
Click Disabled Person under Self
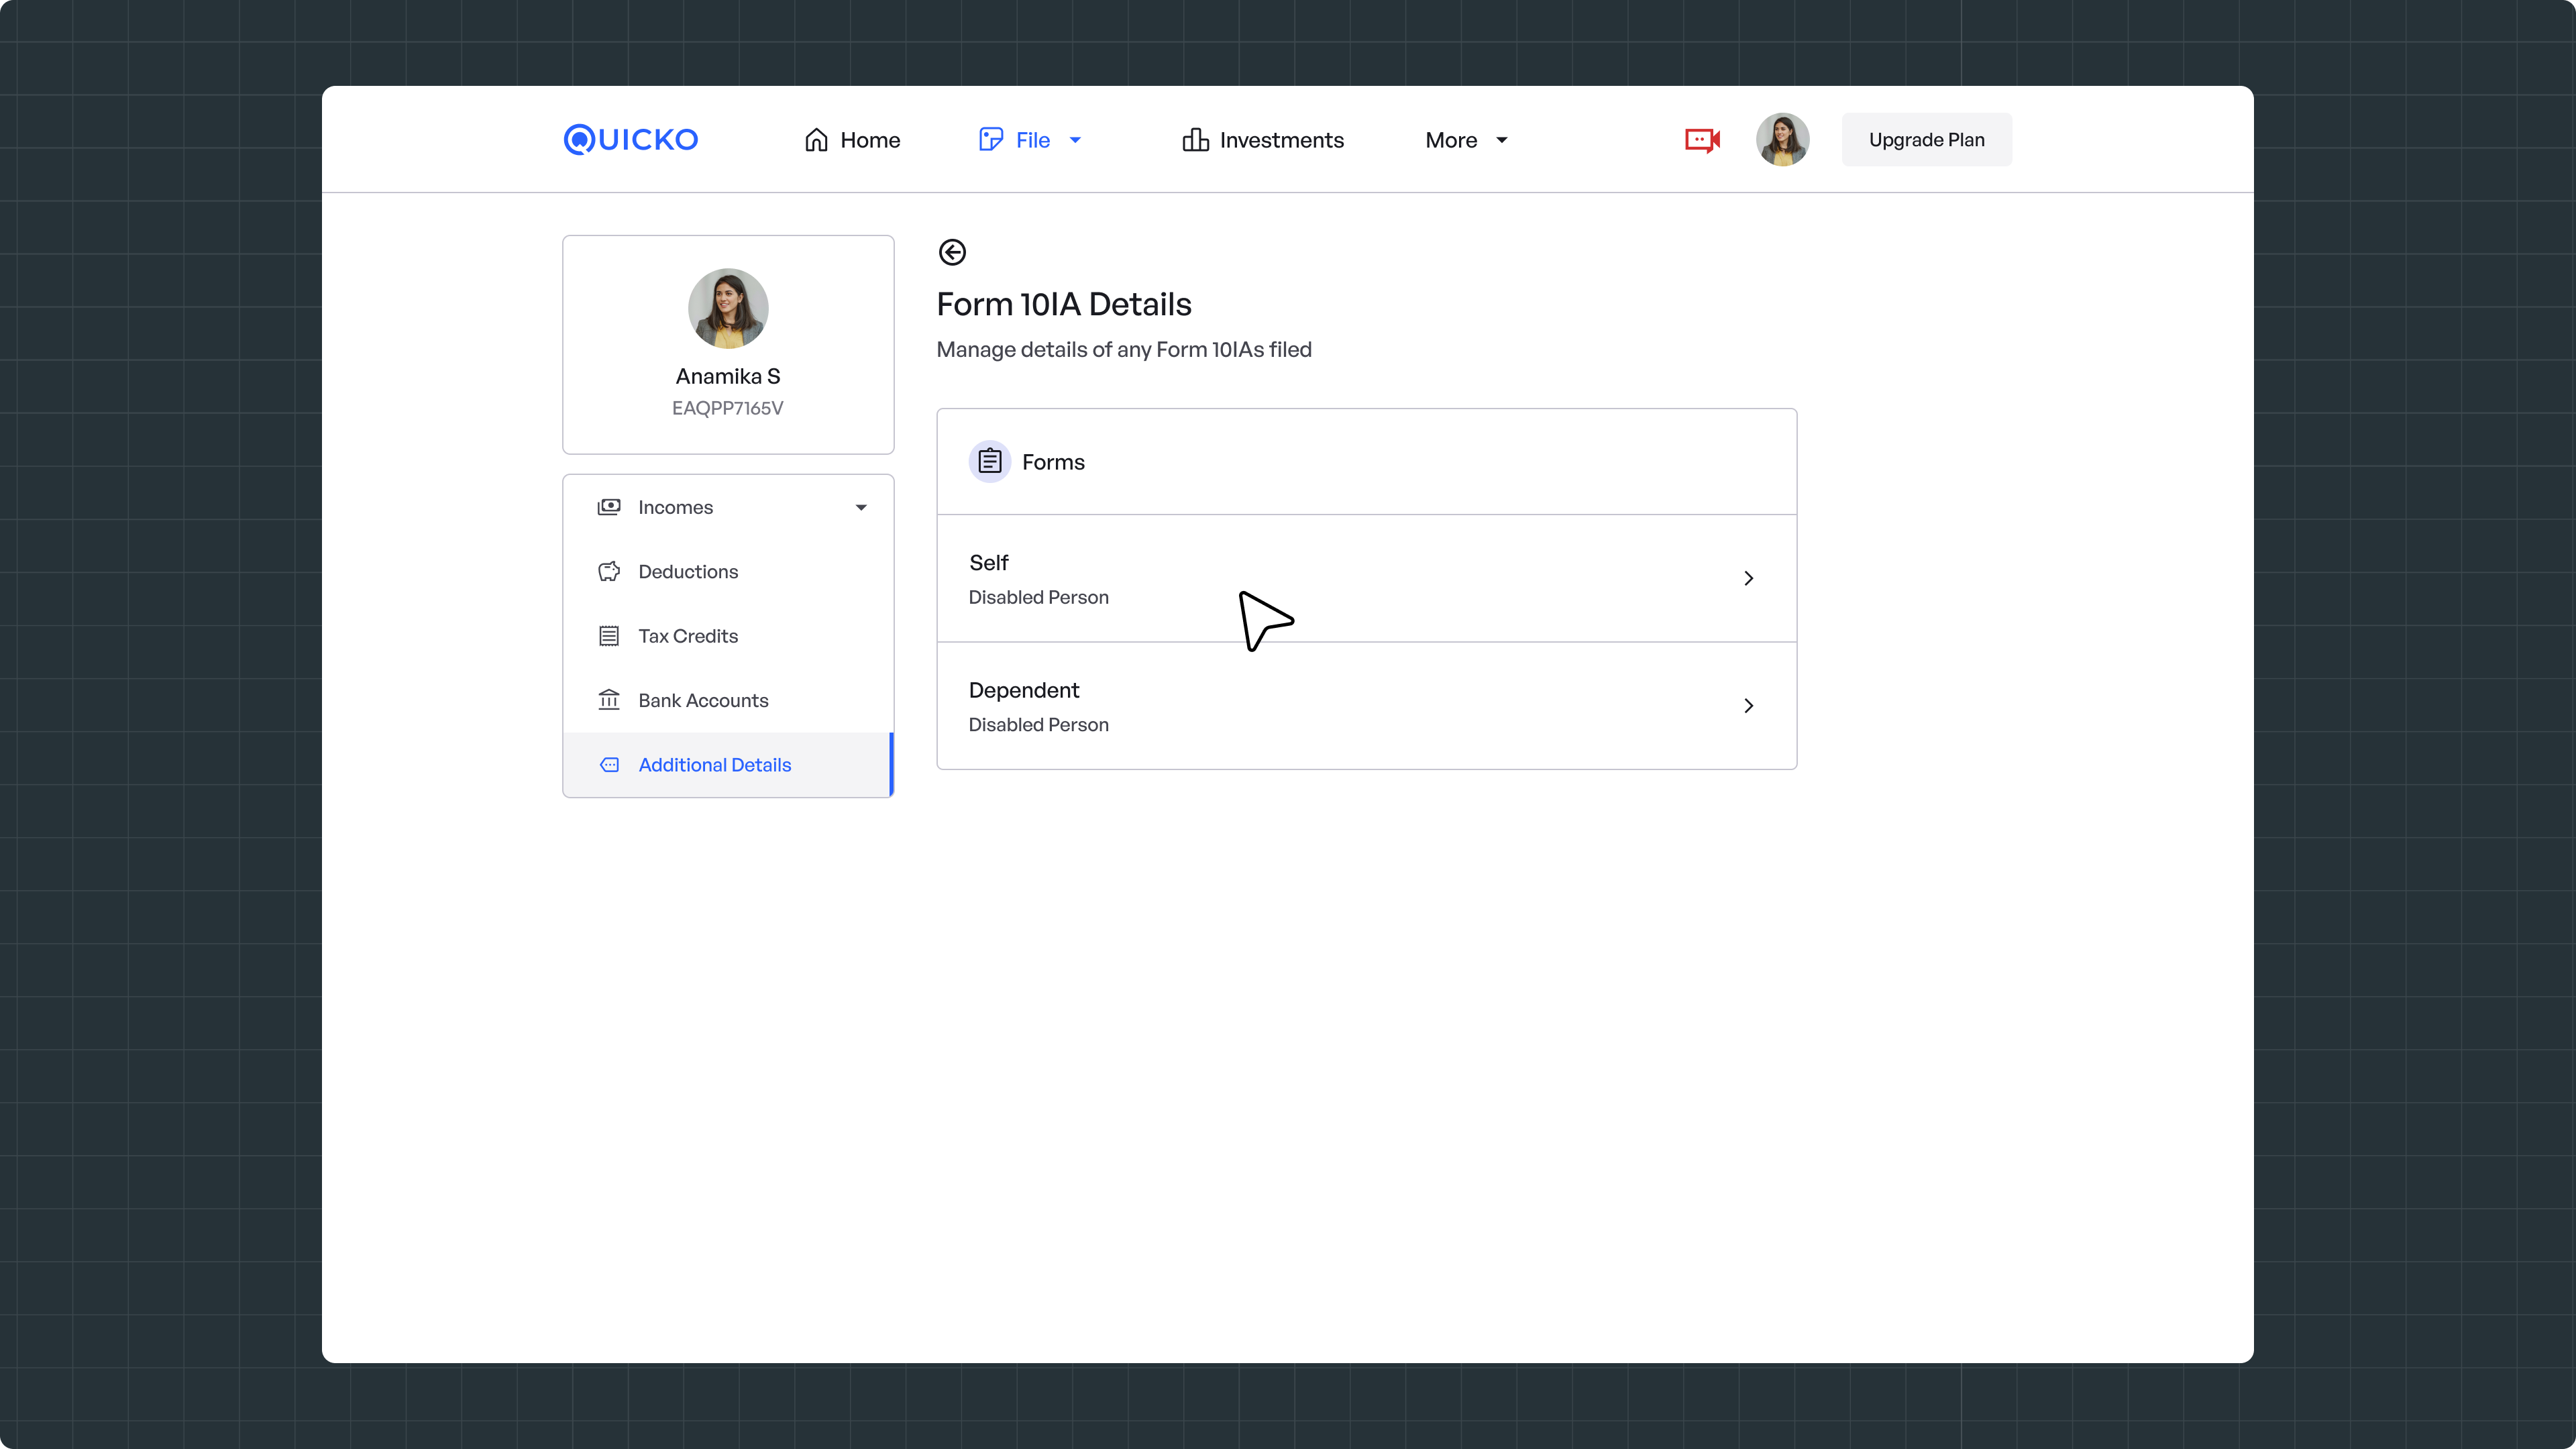[x=1038, y=598]
